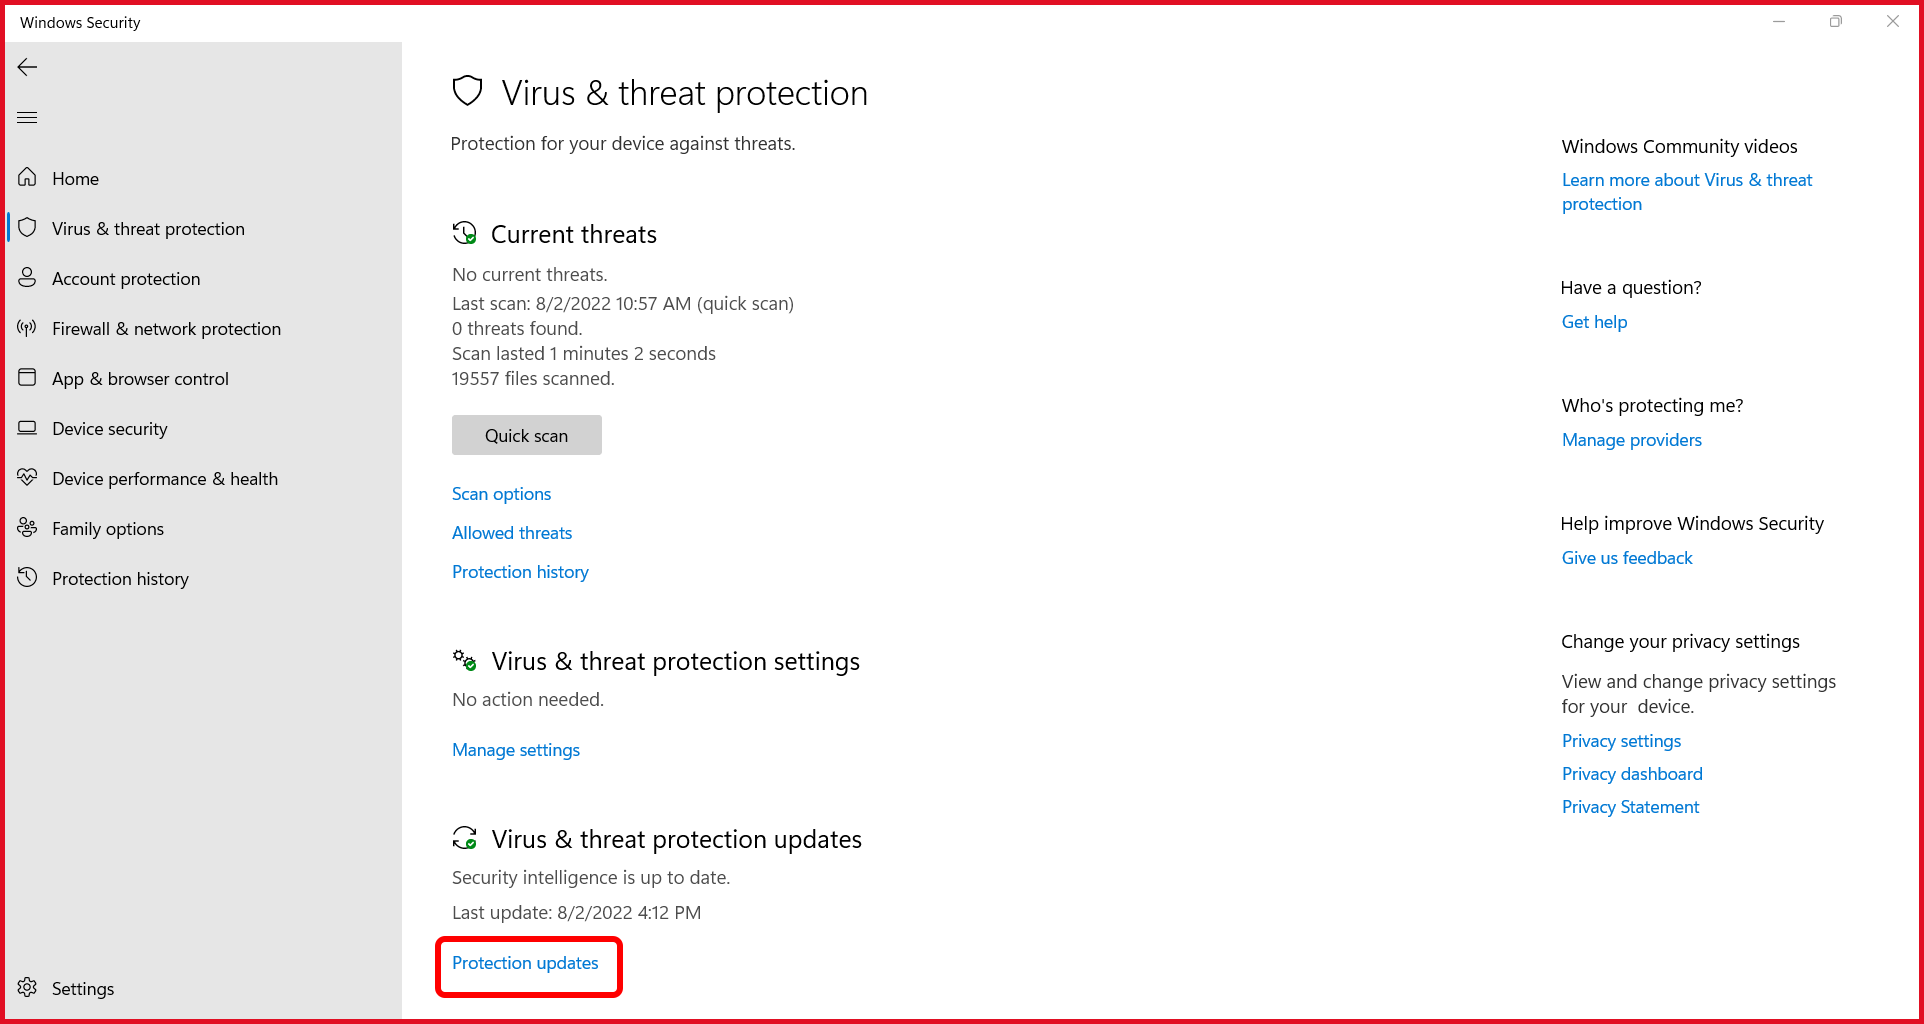The height and width of the screenshot is (1024, 1924).
Task: Open App & browser control
Action: [x=140, y=378]
